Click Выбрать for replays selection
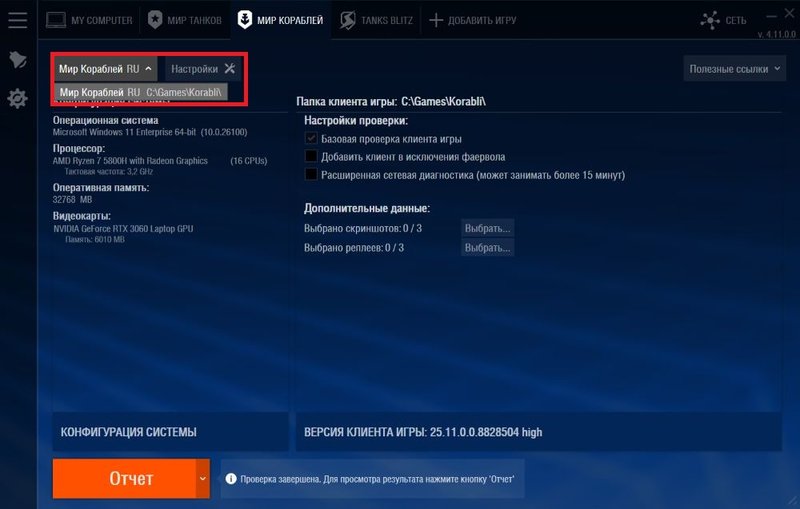The height and width of the screenshot is (509, 800). pyautogui.click(x=487, y=247)
